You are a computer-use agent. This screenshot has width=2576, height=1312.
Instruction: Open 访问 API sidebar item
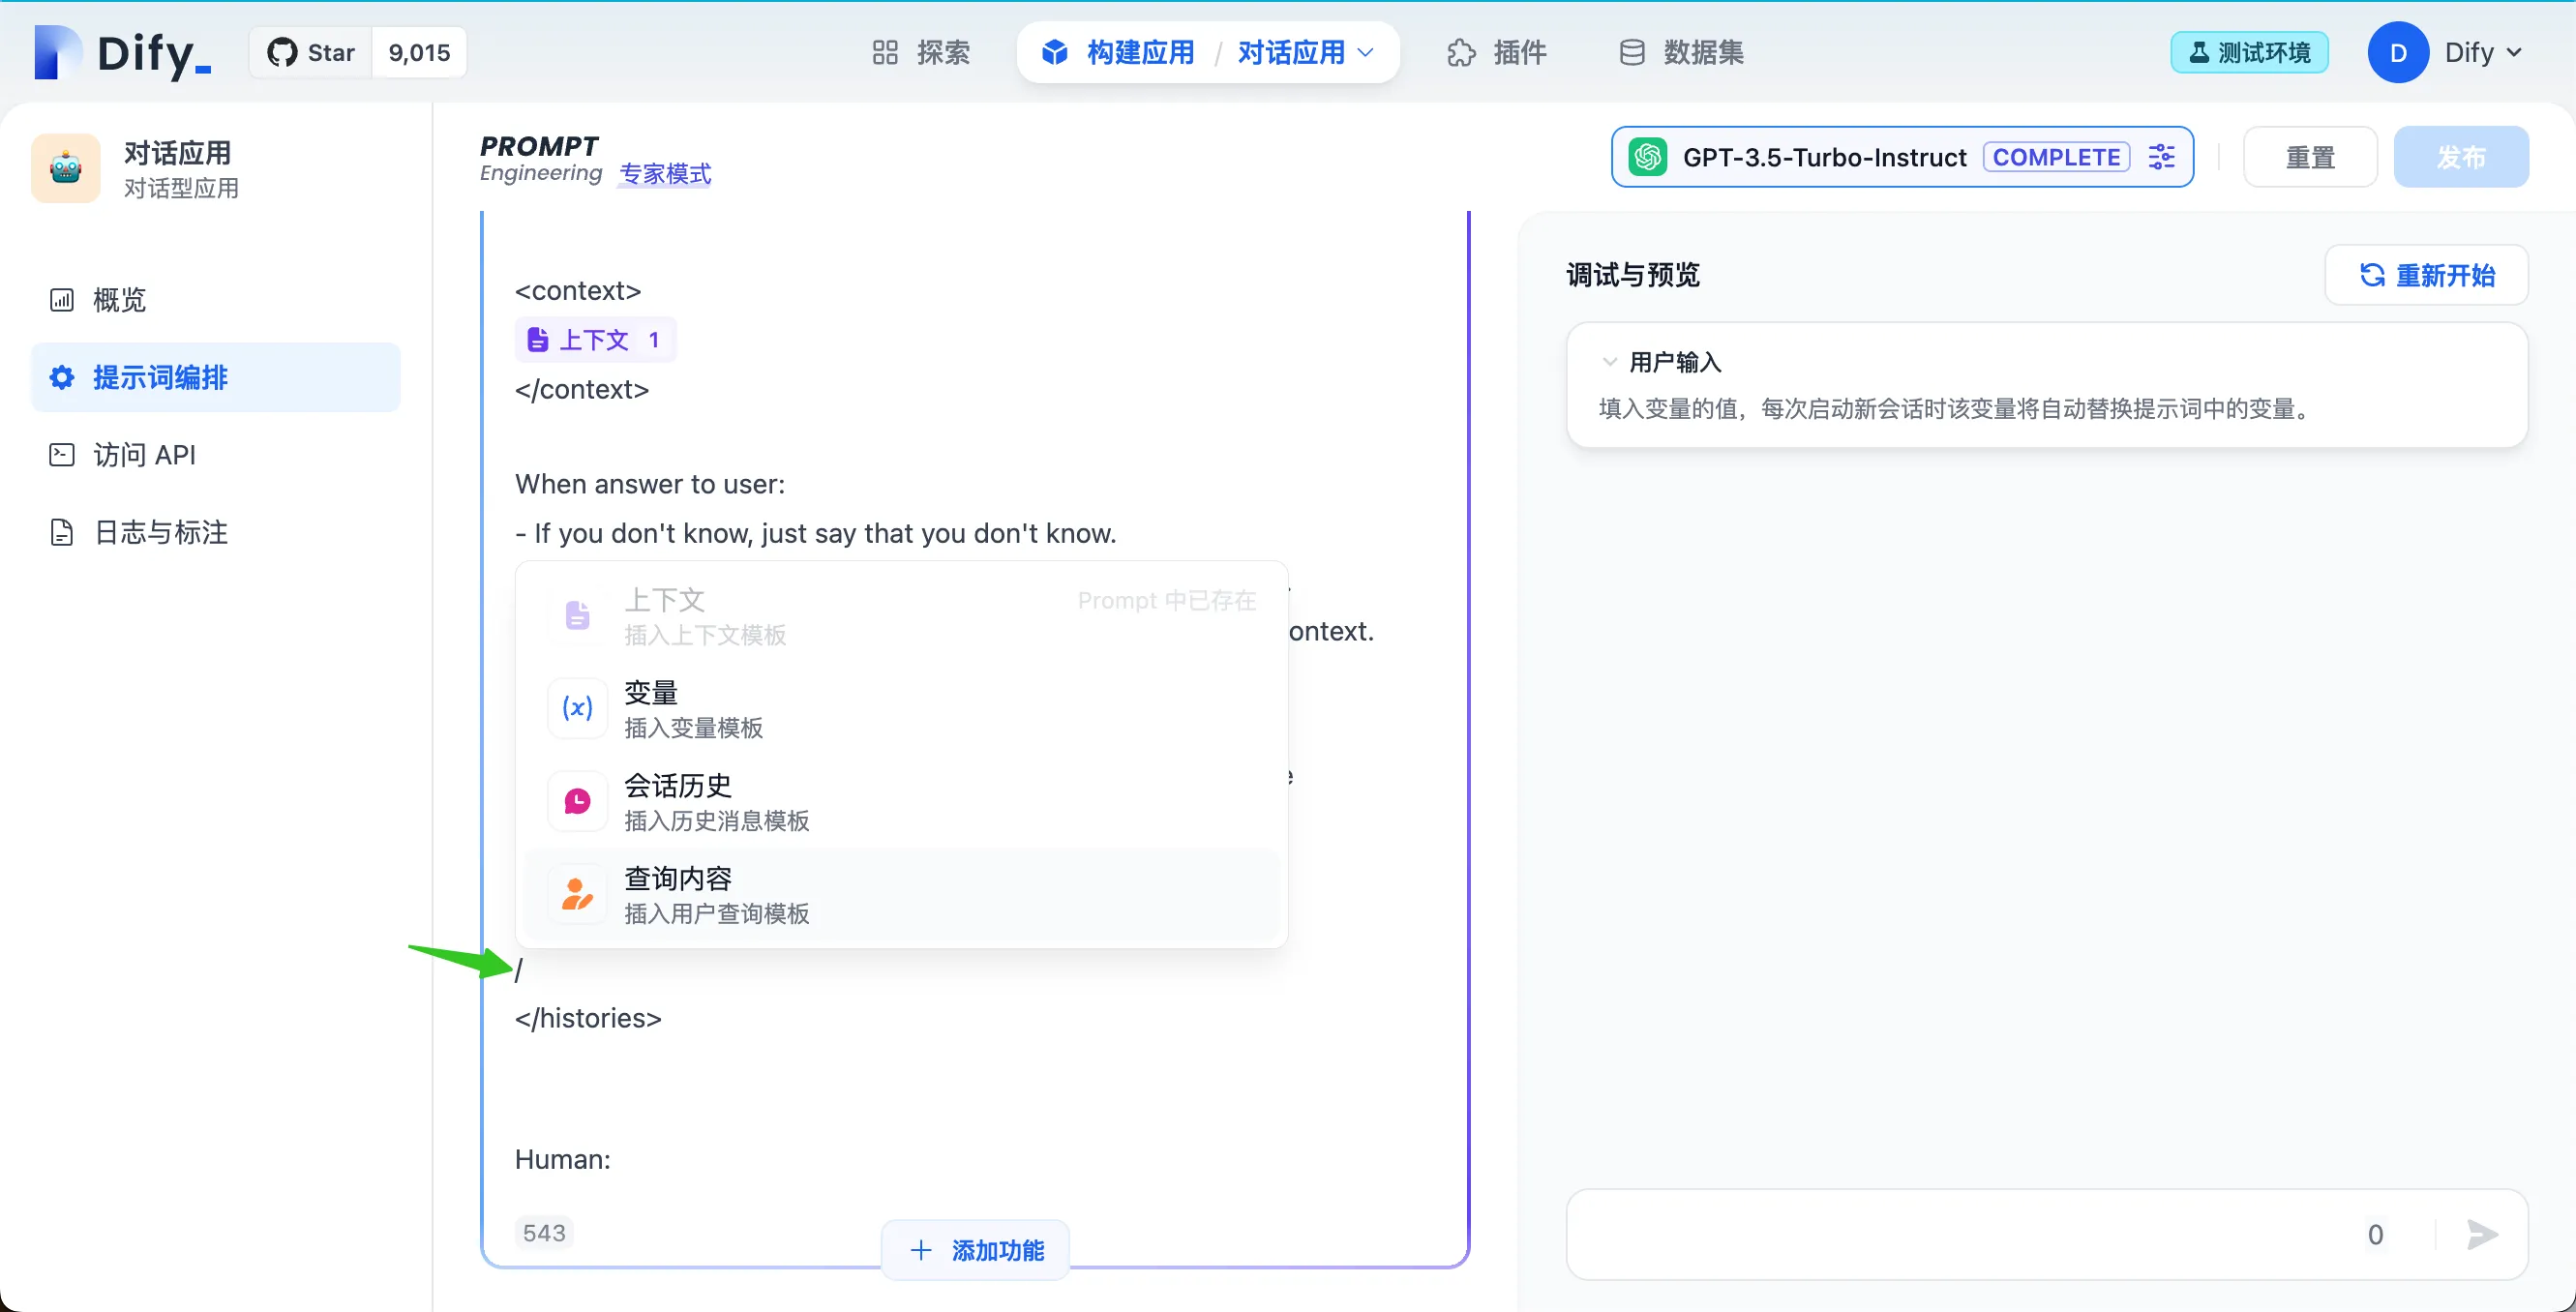[144, 455]
